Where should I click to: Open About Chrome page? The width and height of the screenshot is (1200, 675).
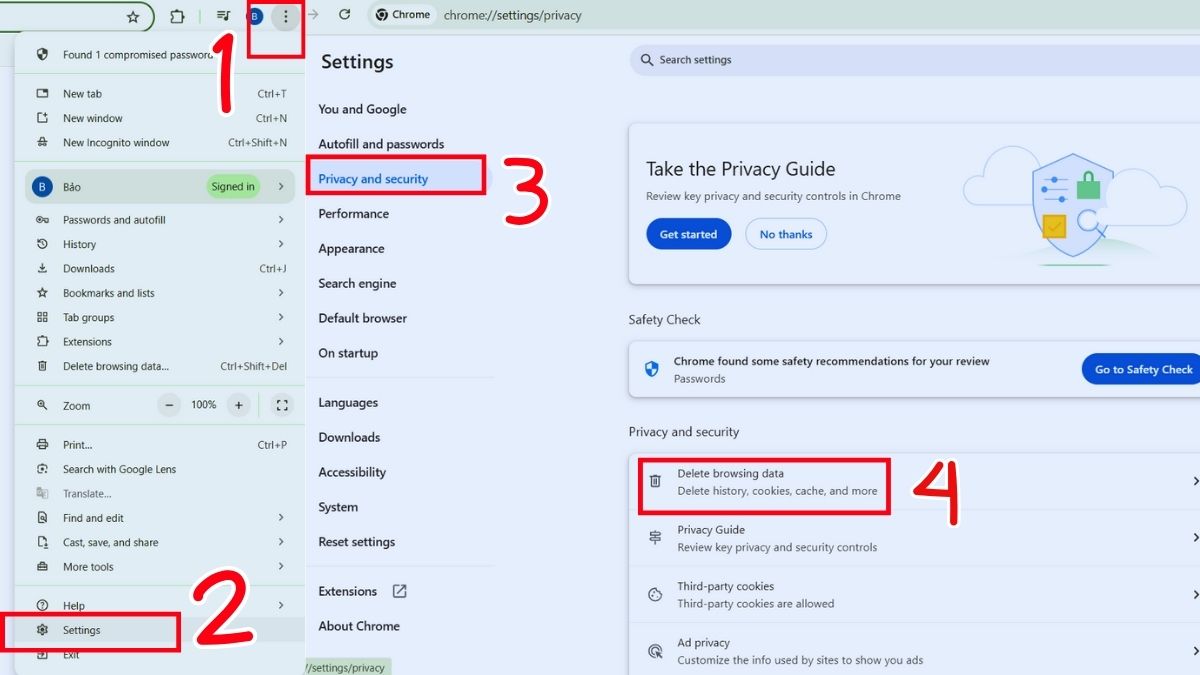click(359, 626)
